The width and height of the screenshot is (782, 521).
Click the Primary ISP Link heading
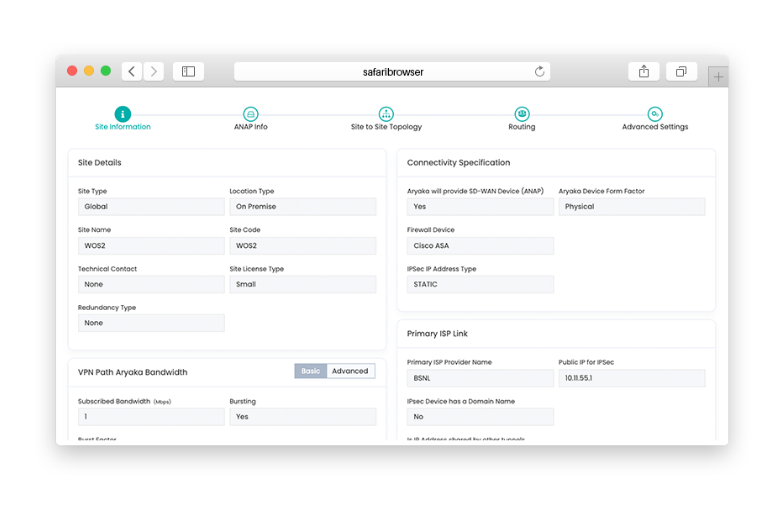pos(437,334)
